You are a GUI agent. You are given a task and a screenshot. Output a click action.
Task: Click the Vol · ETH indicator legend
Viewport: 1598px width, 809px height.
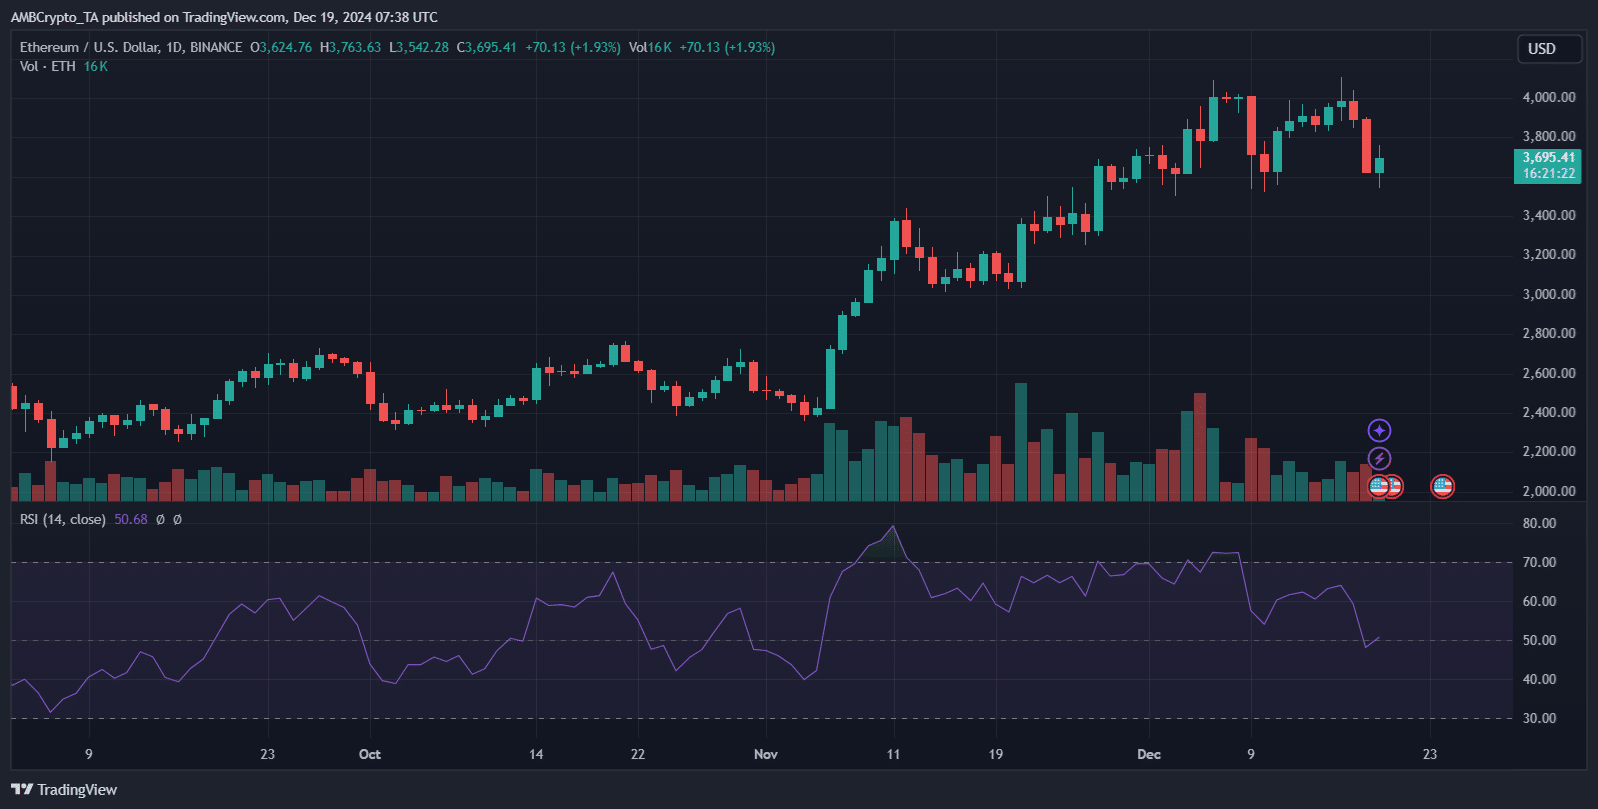point(47,66)
